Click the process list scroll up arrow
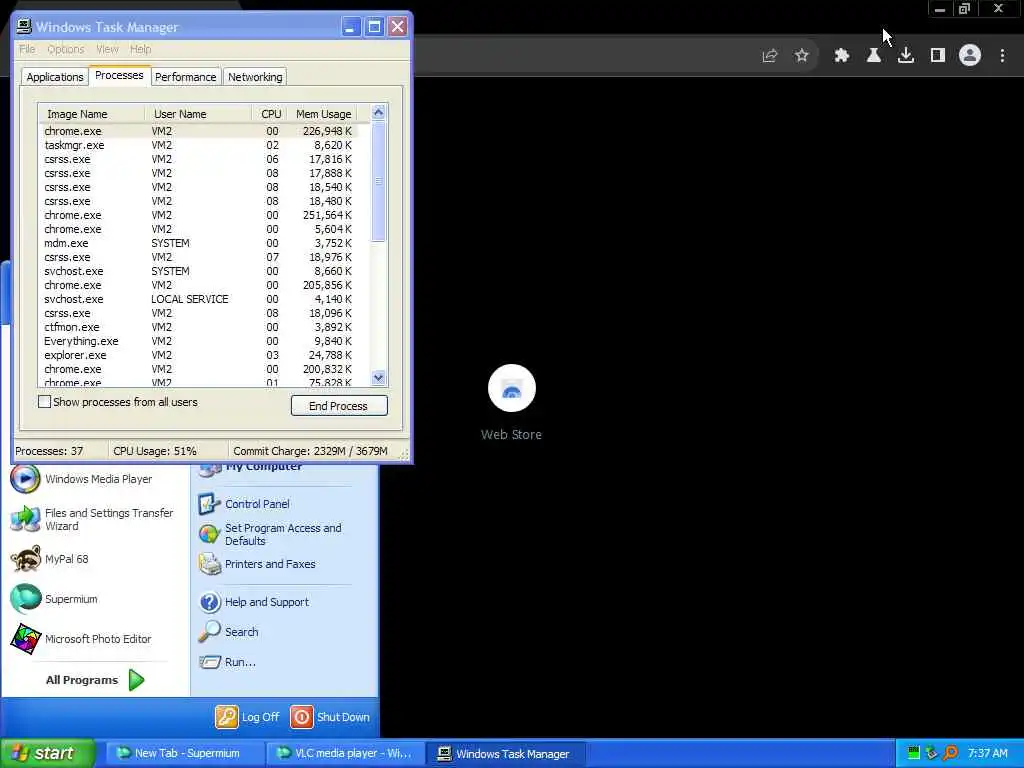The image size is (1024, 768). [379, 112]
